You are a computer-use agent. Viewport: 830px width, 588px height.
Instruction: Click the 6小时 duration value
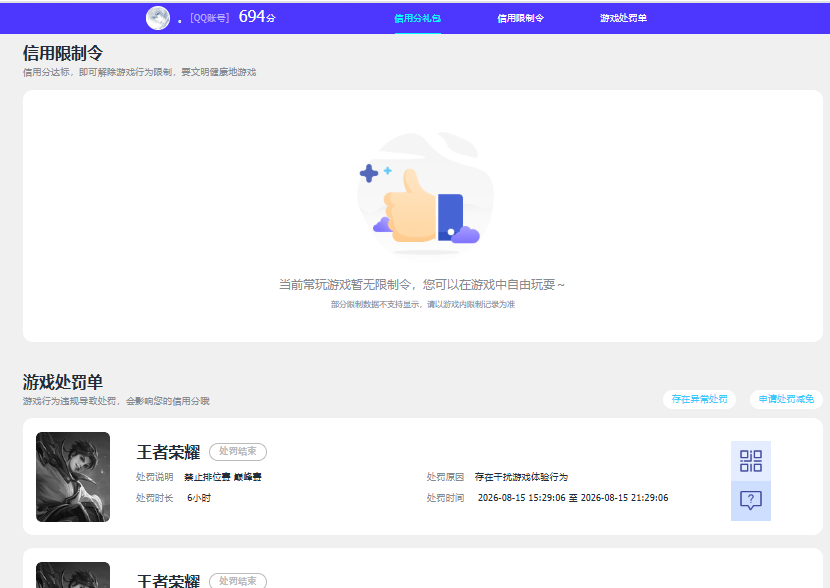(199, 497)
